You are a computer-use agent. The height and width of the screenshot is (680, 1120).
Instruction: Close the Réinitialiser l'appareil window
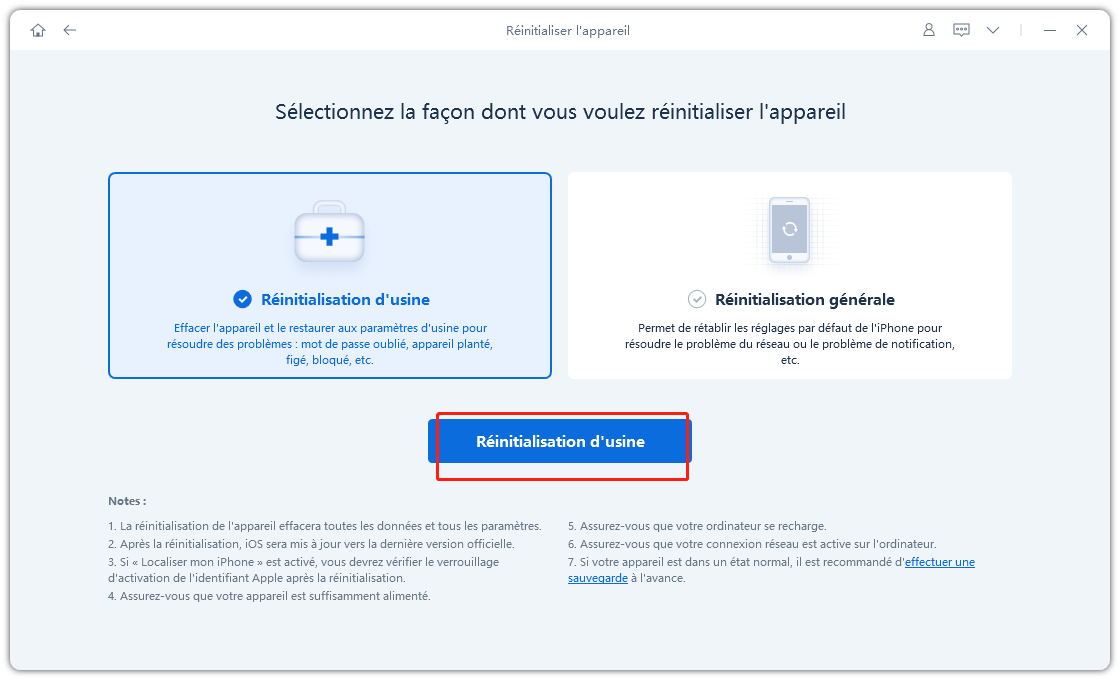tap(1082, 30)
